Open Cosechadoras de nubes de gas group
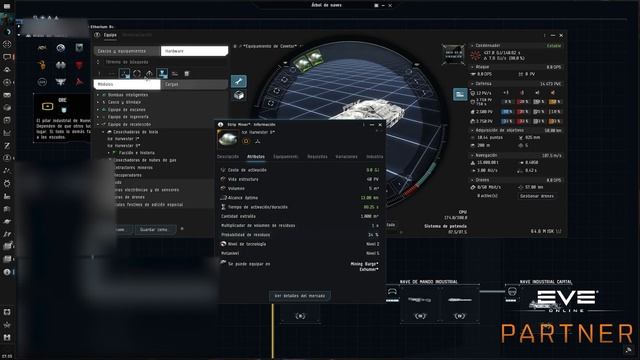640x360 pixels. tap(144, 160)
